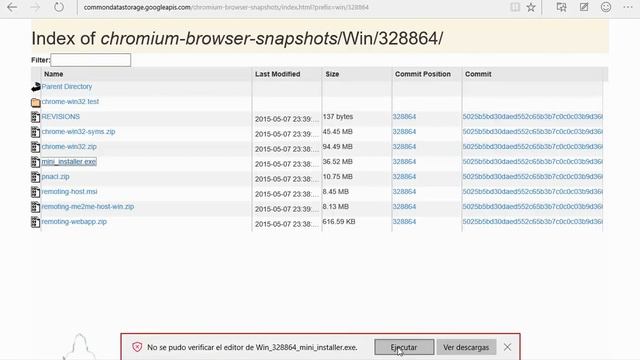Make a web note pencil icon
640x360 pixels.
click(x=584, y=7)
